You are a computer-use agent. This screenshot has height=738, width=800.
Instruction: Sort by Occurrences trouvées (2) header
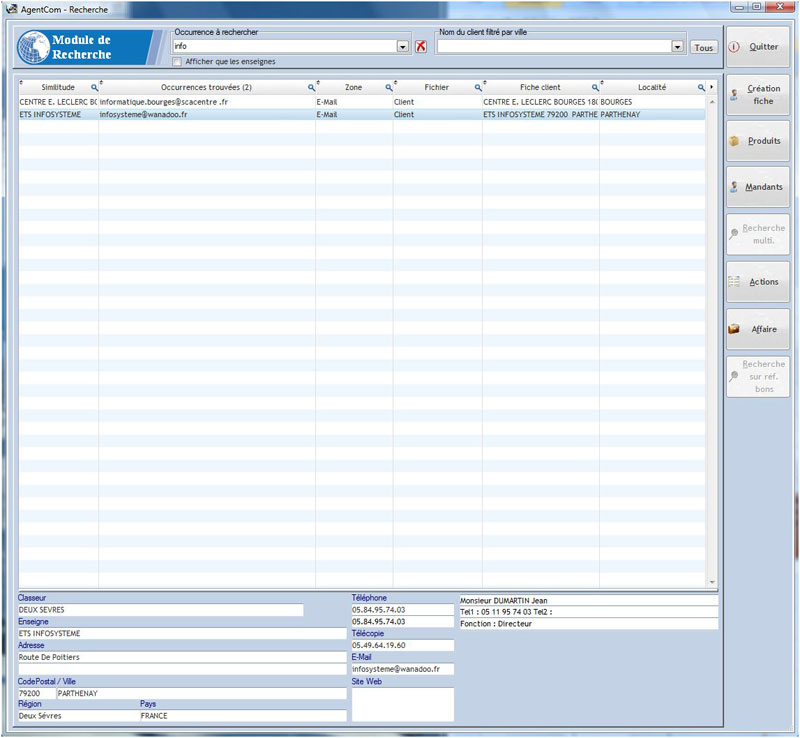pyautogui.click(x=207, y=87)
